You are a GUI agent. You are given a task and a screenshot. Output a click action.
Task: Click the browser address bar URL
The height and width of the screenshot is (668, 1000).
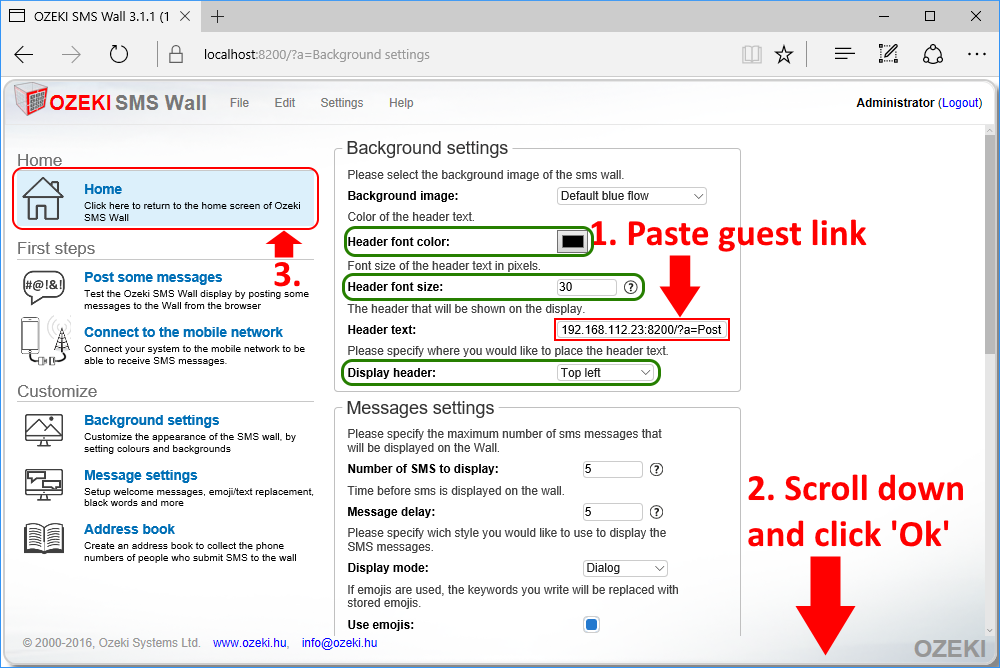[x=316, y=55]
